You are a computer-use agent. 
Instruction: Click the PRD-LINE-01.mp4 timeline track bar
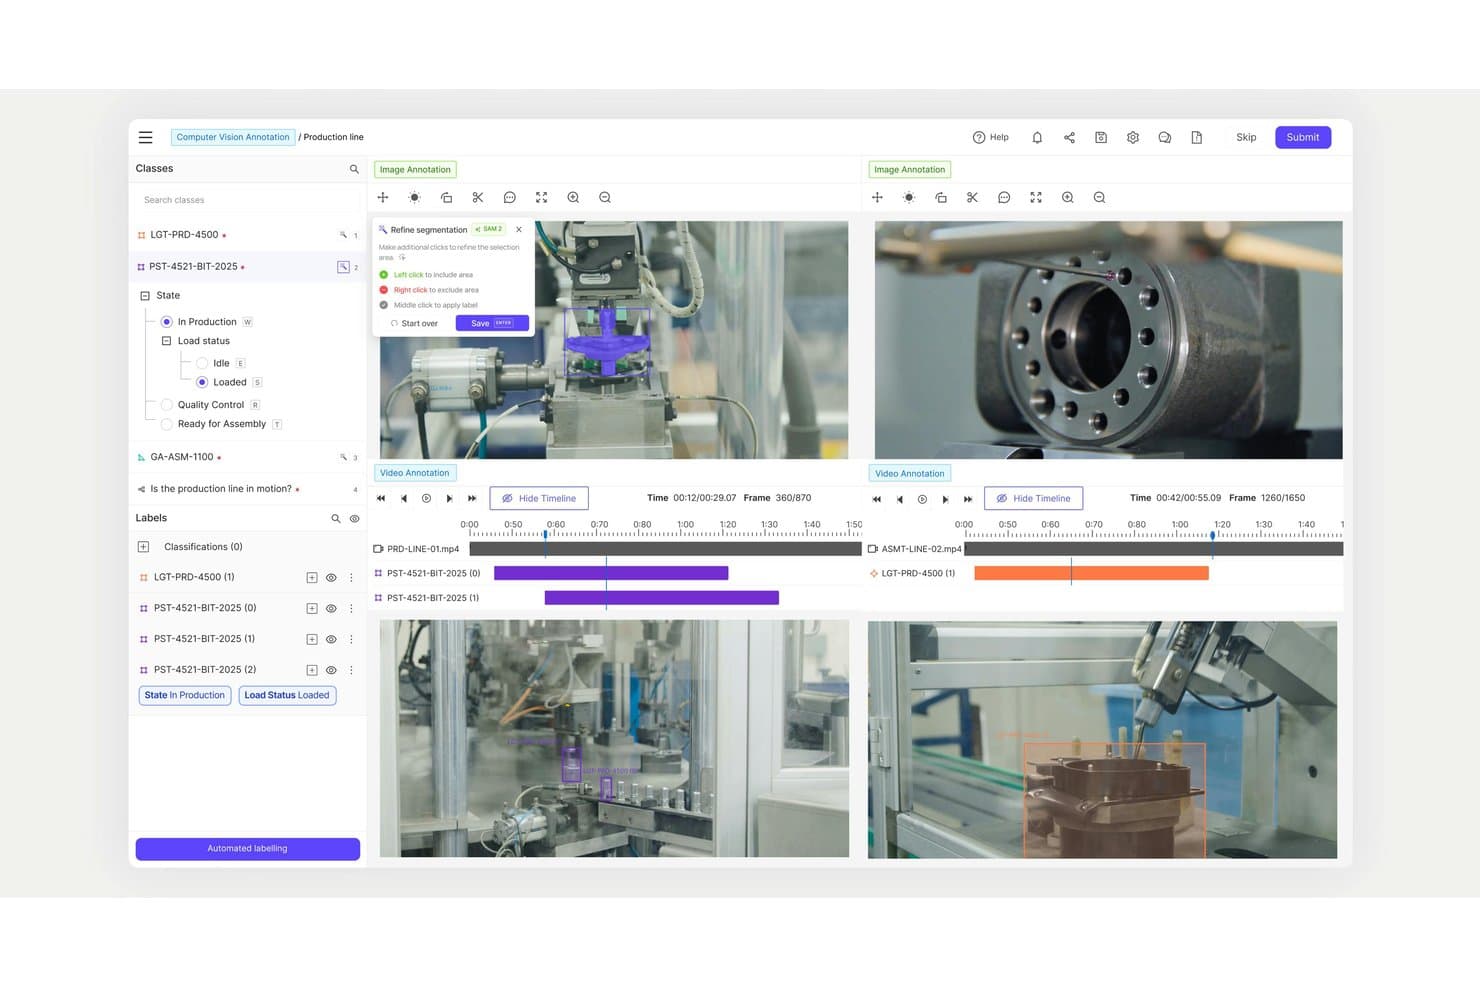coord(665,549)
